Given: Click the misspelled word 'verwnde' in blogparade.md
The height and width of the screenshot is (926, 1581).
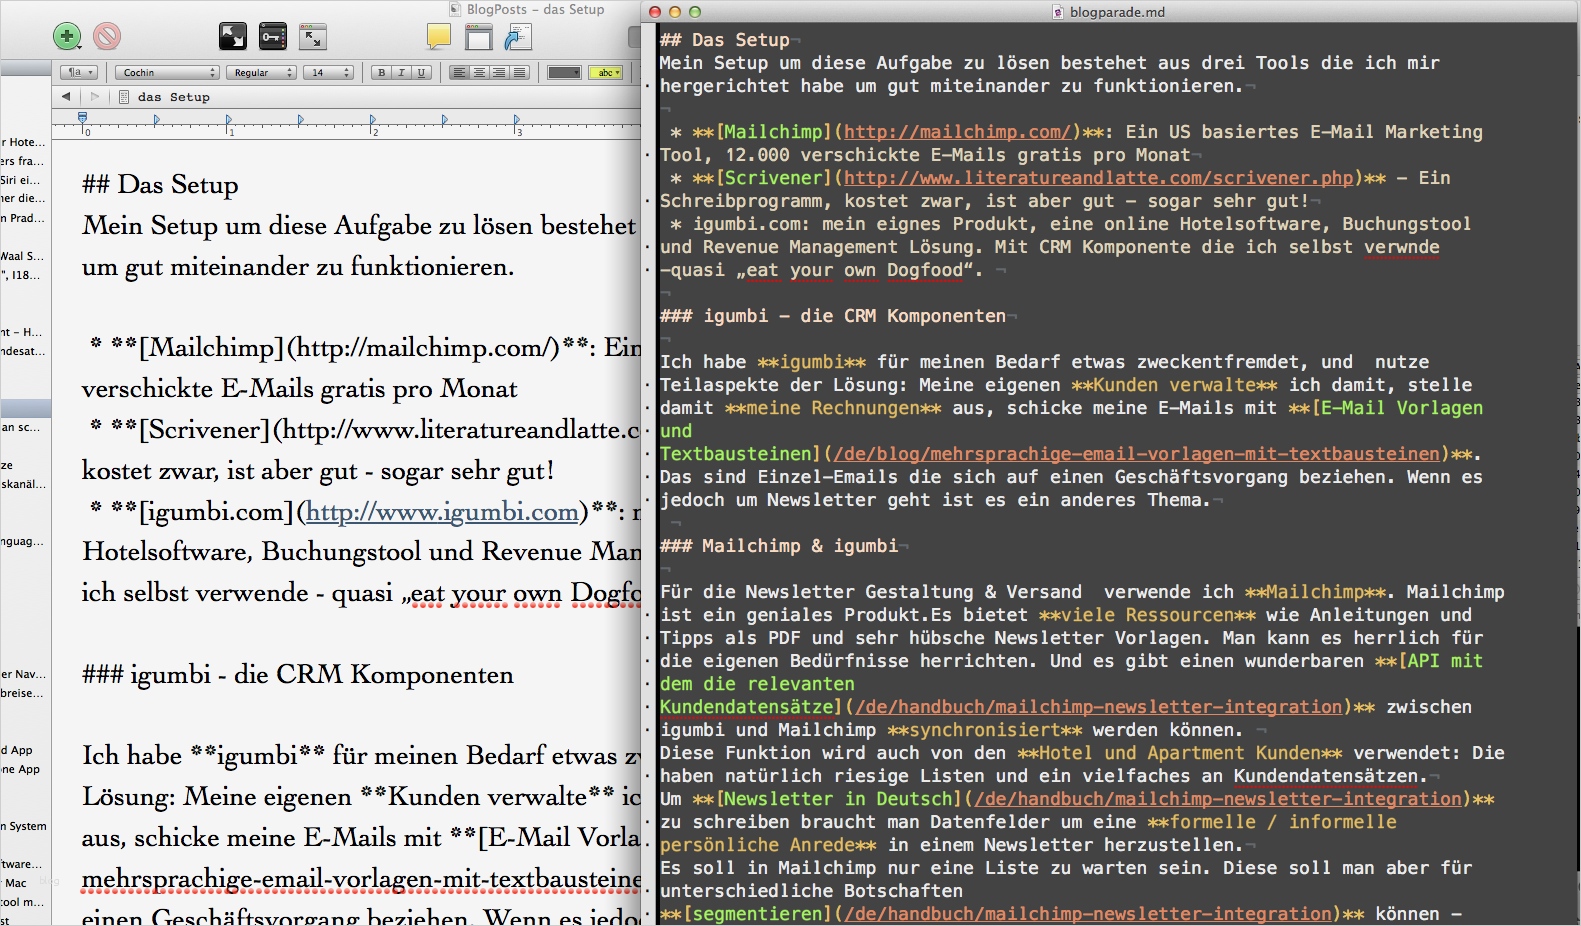Looking at the screenshot, I should [x=1402, y=247].
